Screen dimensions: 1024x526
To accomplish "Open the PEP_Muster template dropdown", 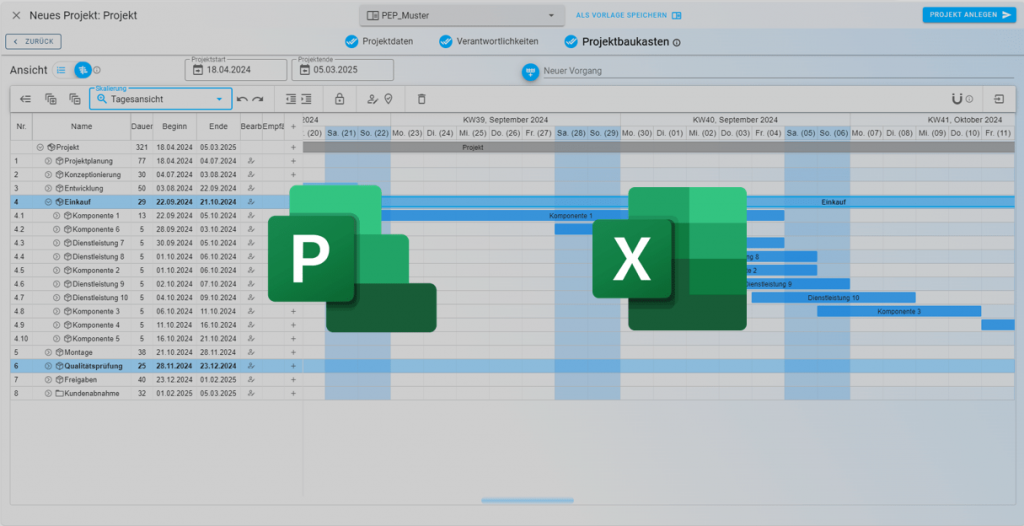I will [462, 15].
